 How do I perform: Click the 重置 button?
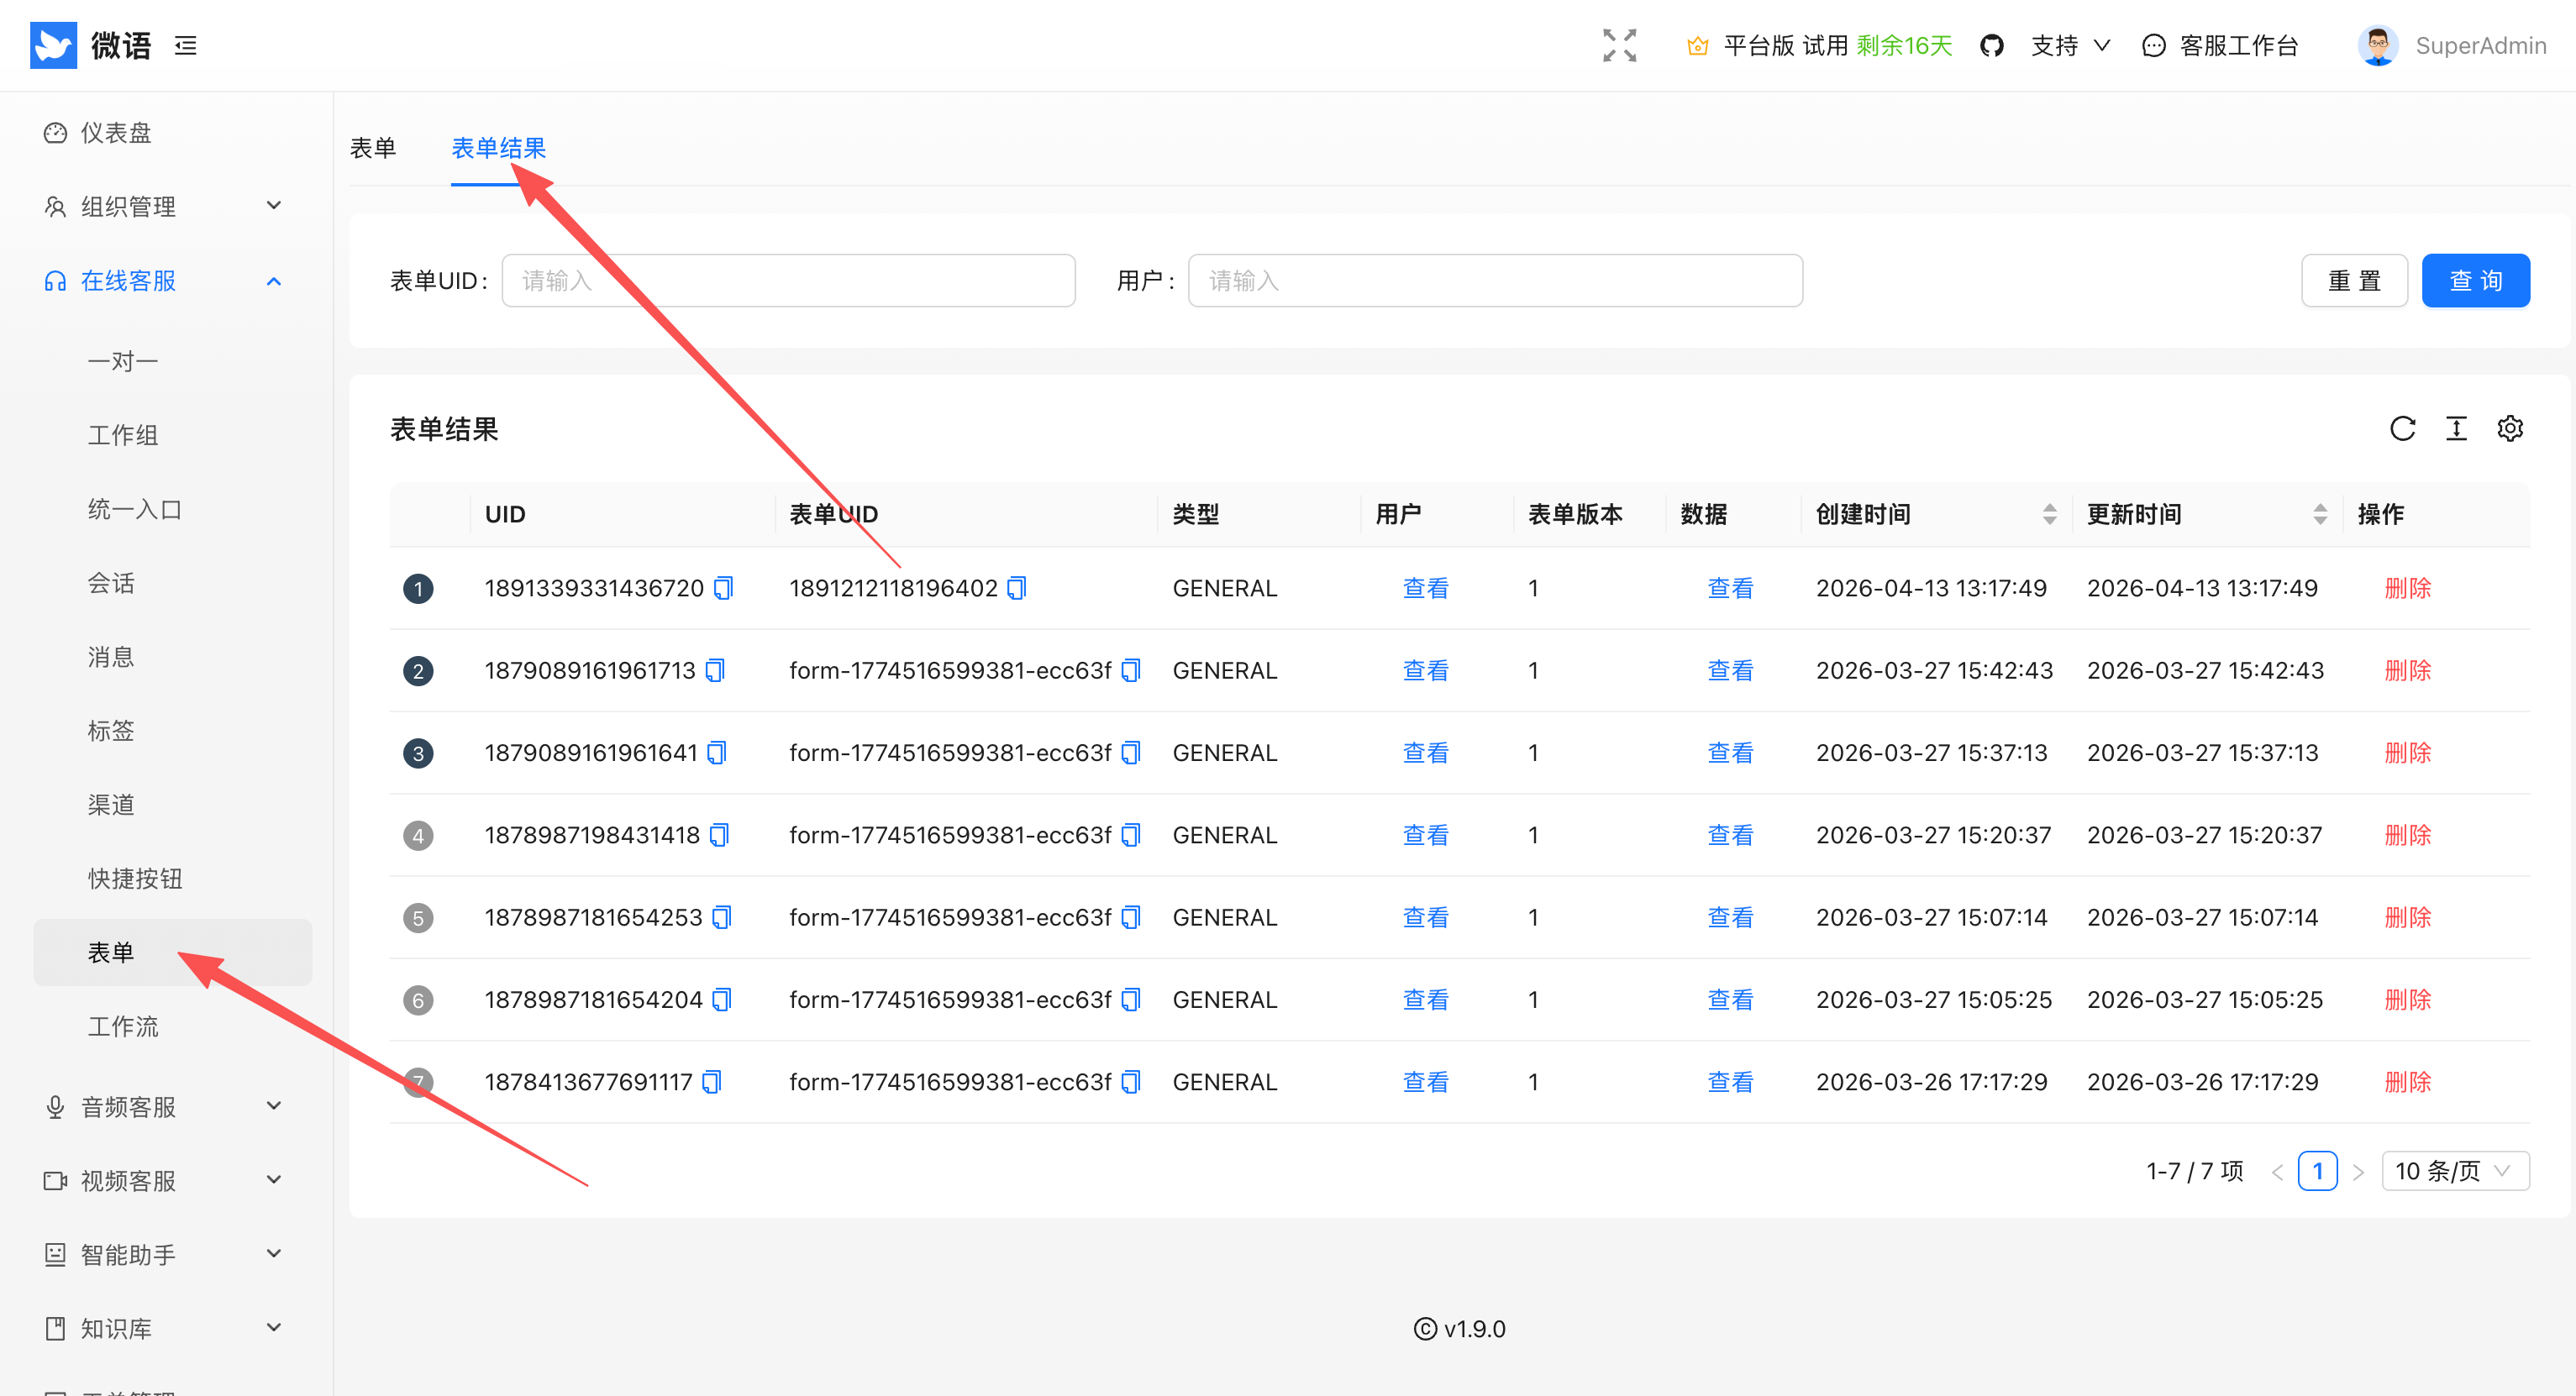tap(2354, 281)
